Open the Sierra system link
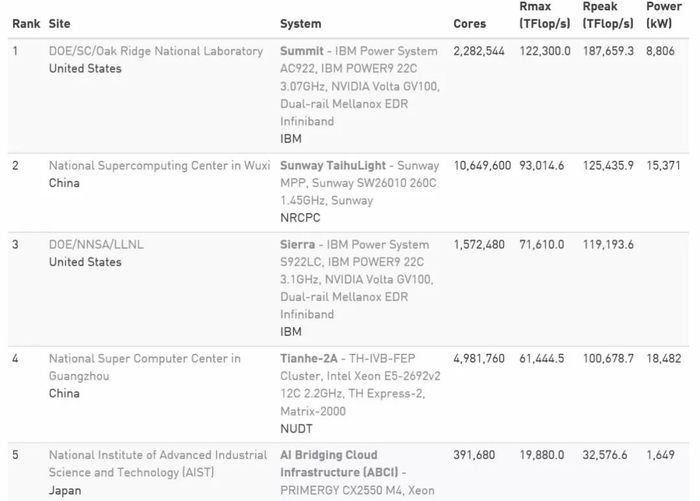The image size is (700, 501). coord(299,244)
